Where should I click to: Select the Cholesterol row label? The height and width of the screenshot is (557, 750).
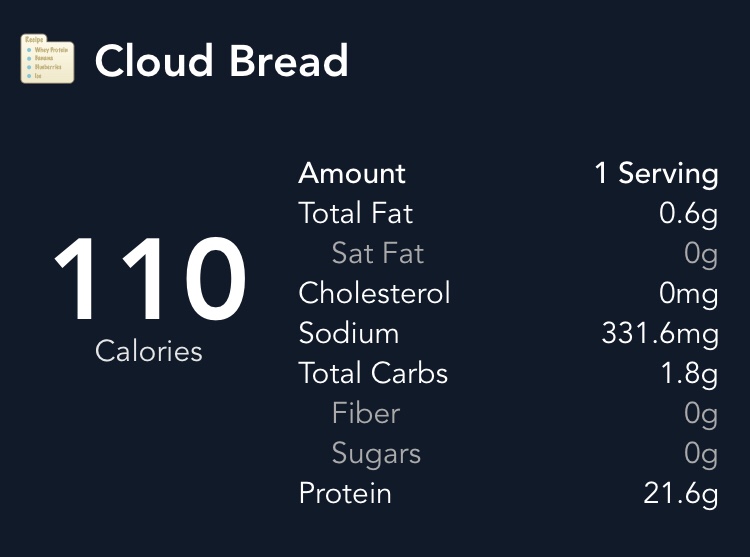click(374, 293)
